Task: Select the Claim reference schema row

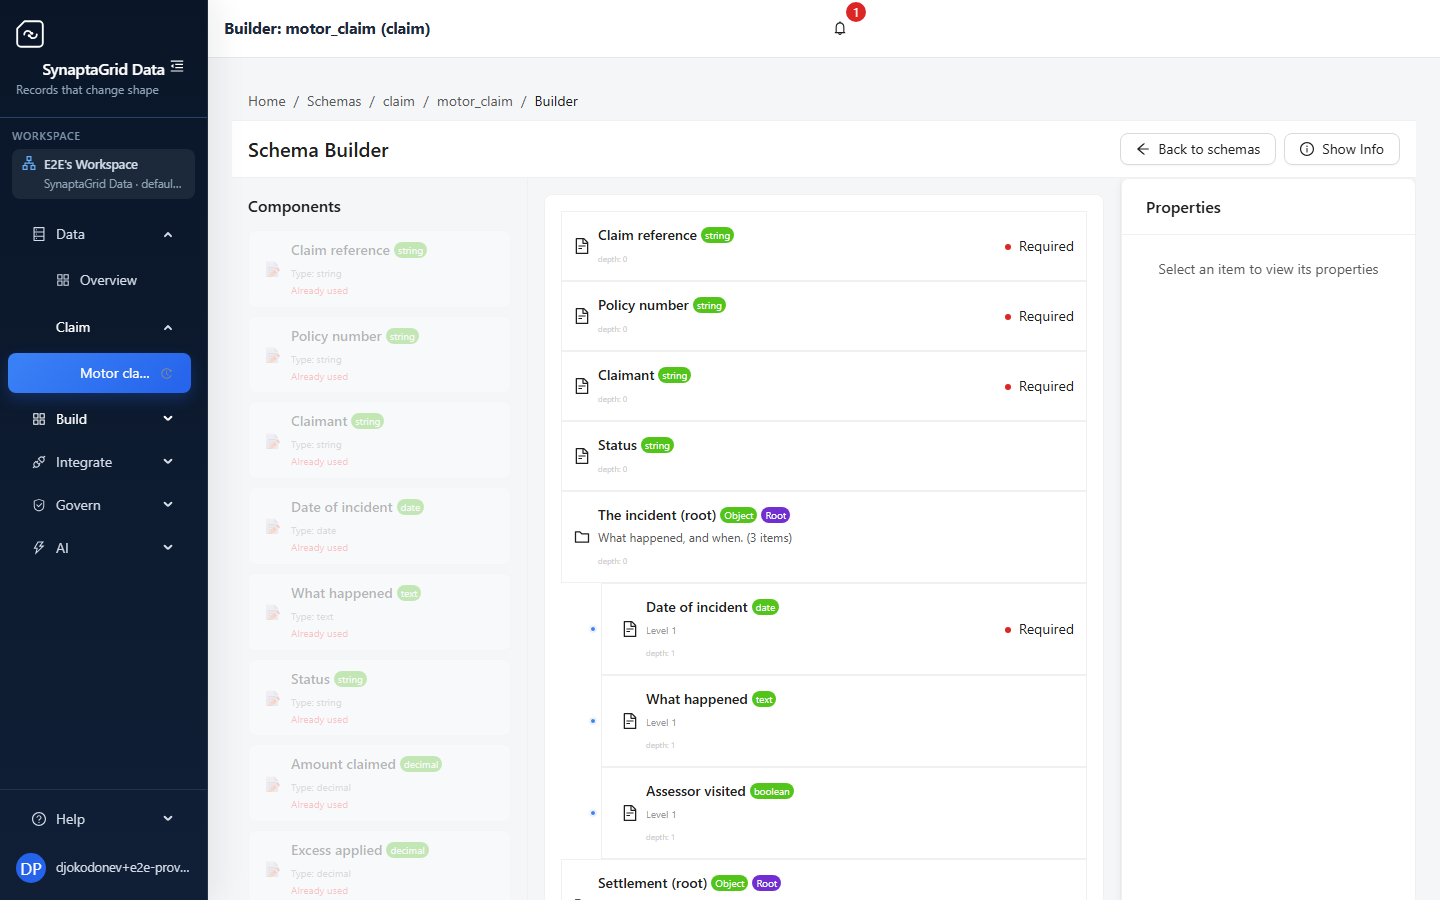Action: click(x=824, y=246)
